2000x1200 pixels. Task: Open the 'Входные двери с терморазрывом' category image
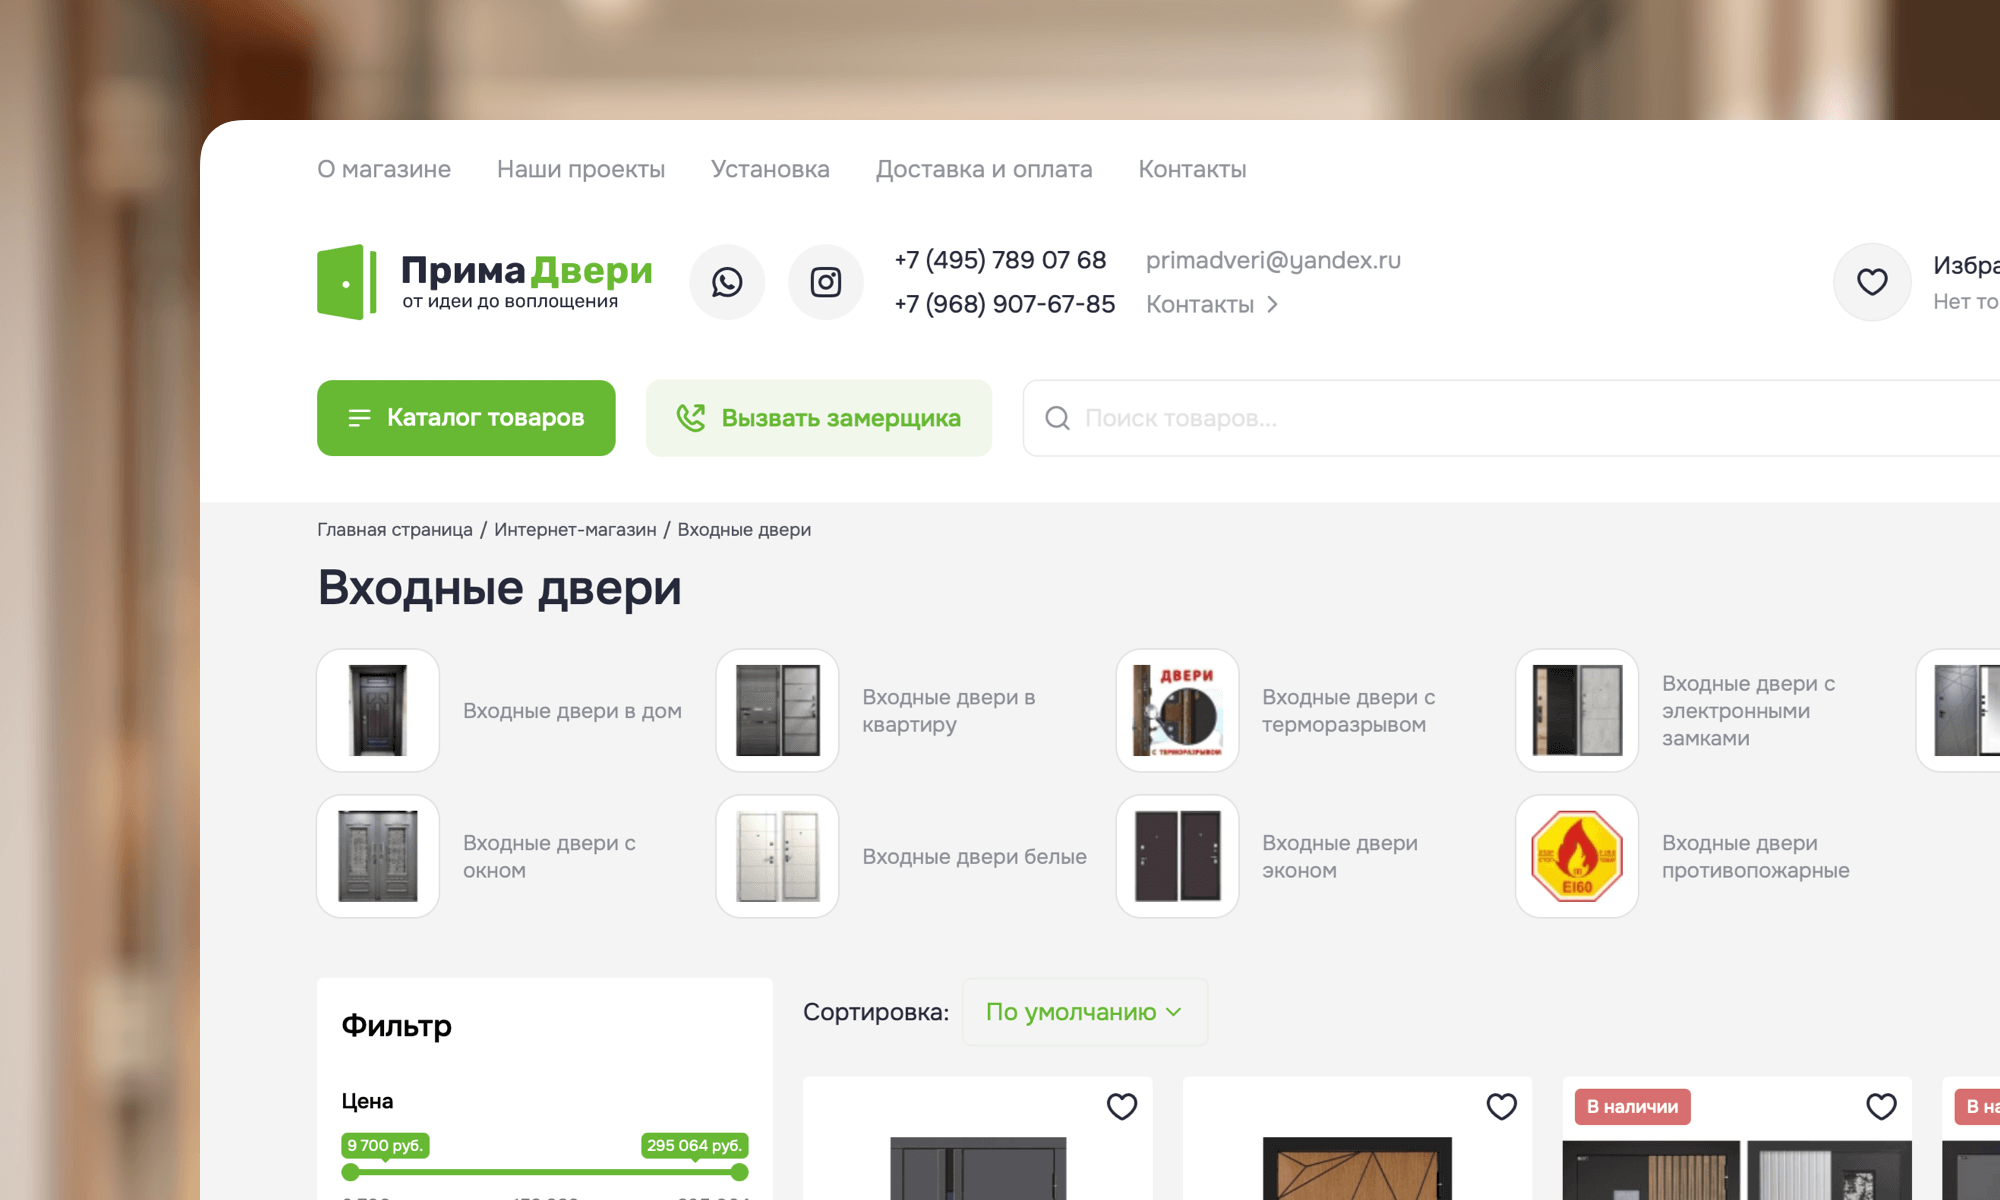tap(1177, 710)
